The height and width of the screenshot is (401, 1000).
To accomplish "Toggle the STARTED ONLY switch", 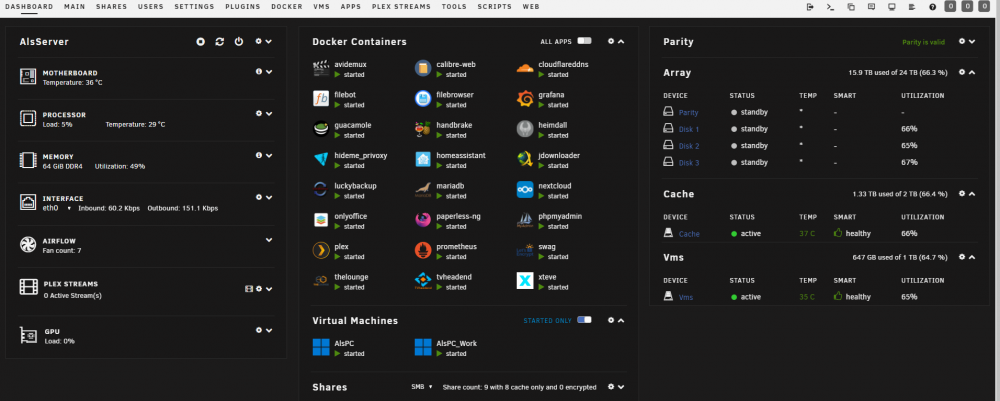I will (x=584, y=320).
